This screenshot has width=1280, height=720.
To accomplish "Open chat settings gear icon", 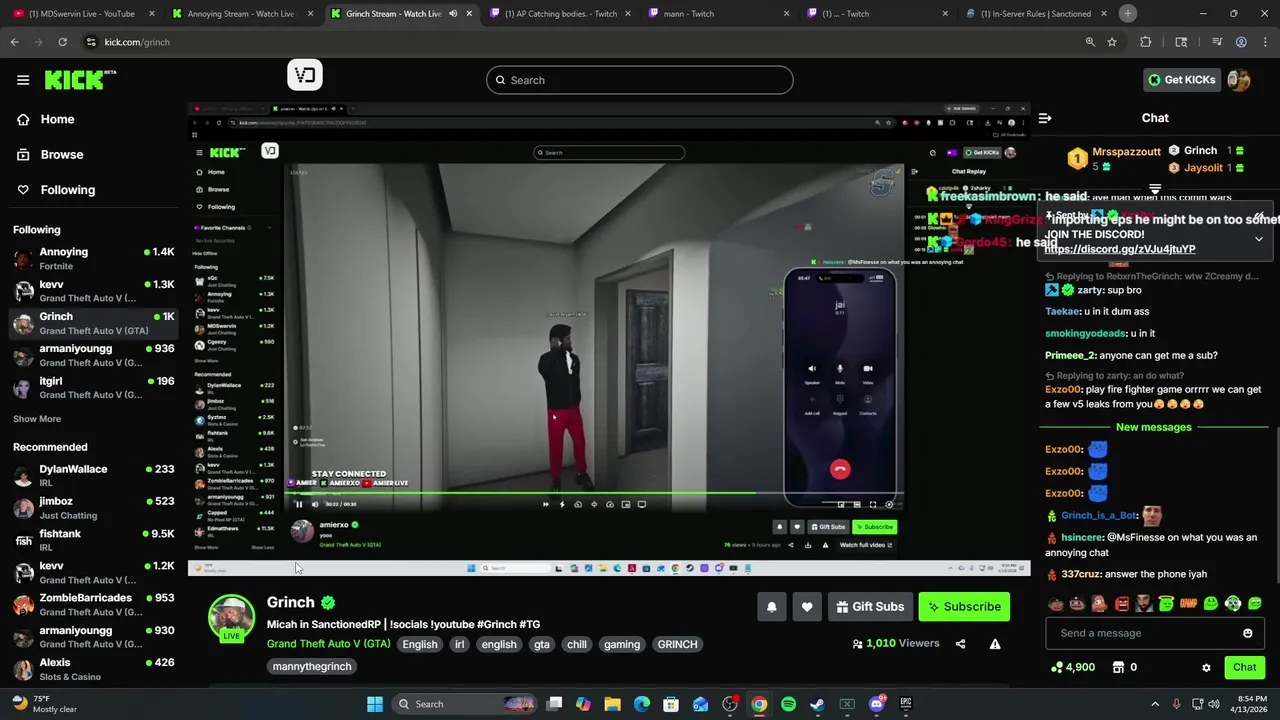I will click(x=1206, y=668).
